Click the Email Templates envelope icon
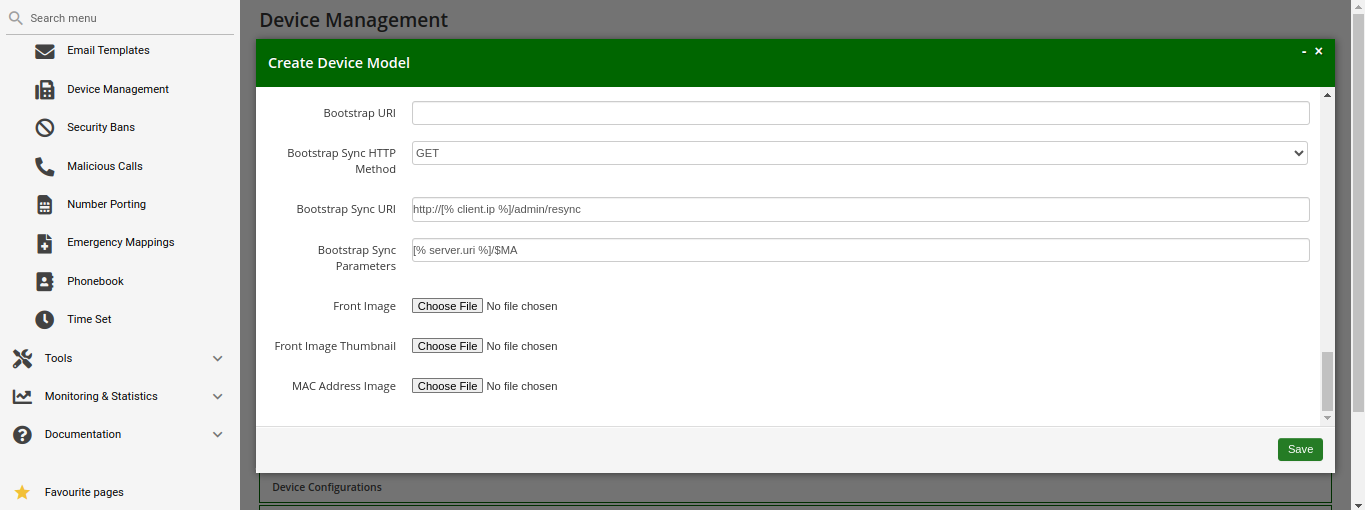 [45, 51]
